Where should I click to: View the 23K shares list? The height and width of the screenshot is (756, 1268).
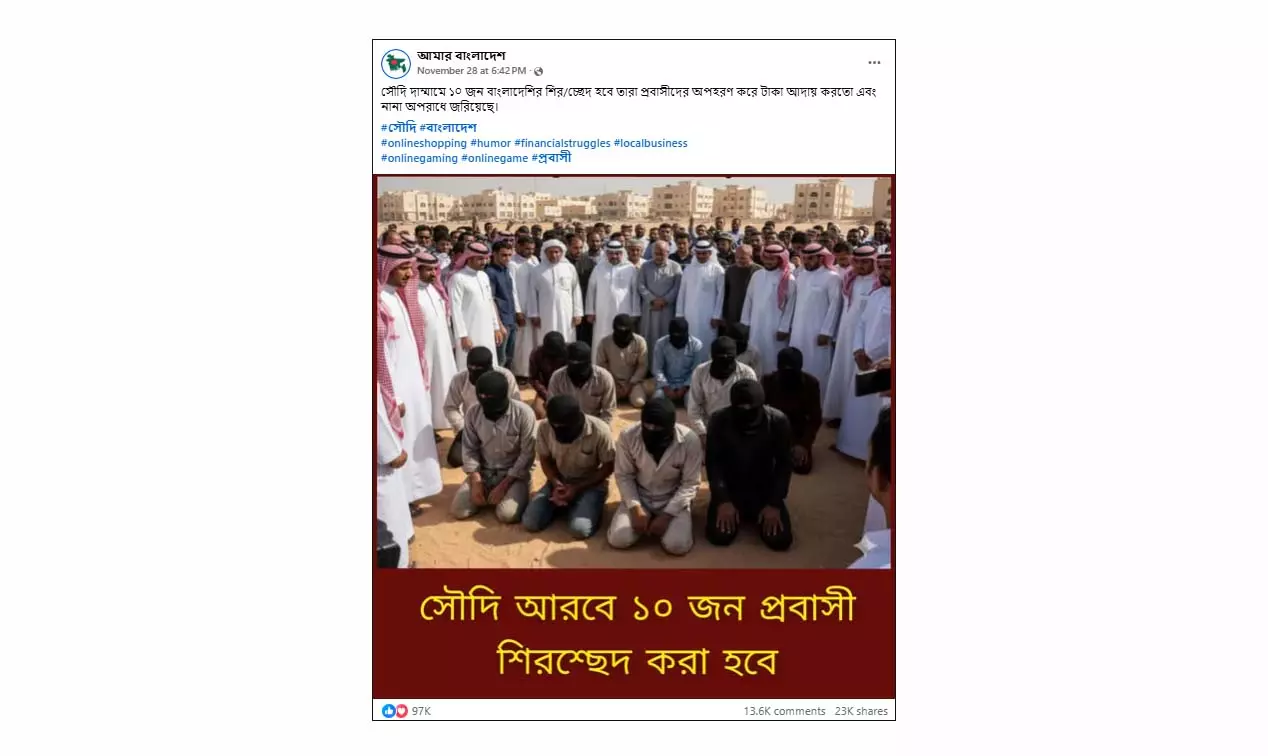860,711
